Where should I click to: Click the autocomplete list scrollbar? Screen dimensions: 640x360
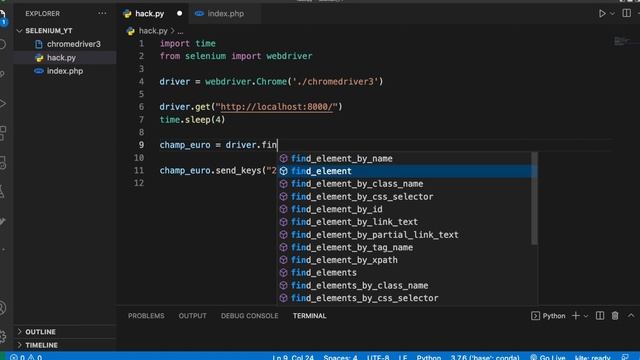pyautogui.click(x=534, y=198)
